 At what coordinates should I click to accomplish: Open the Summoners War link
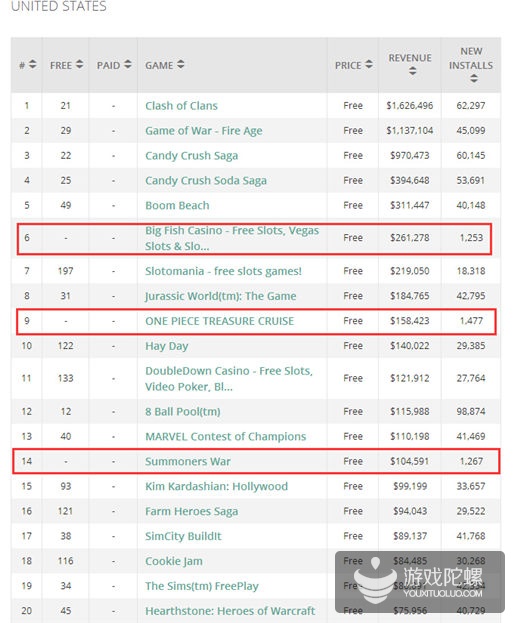coord(188,461)
